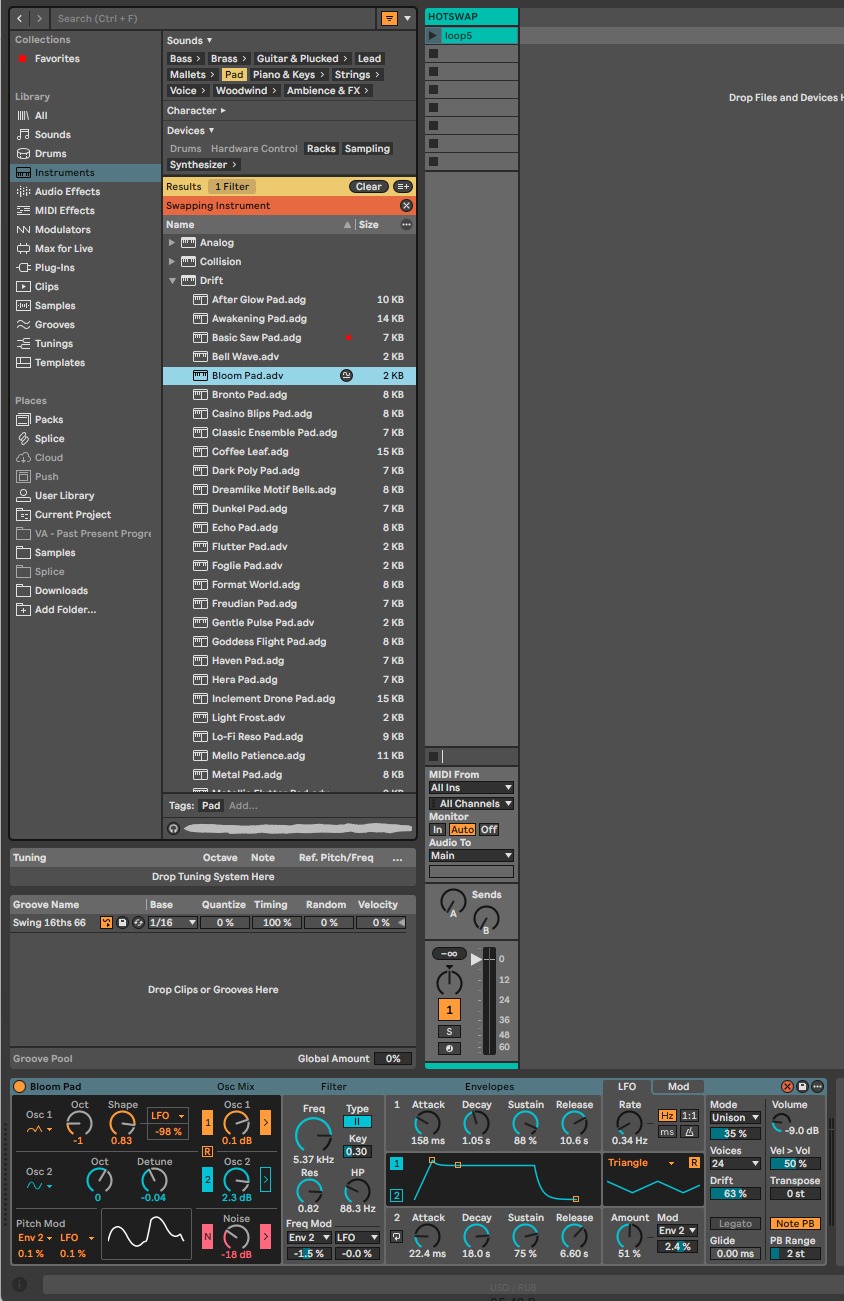Save the Bloom Pad device preset
This screenshot has height=1301, width=844.
(x=802, y=1086)
